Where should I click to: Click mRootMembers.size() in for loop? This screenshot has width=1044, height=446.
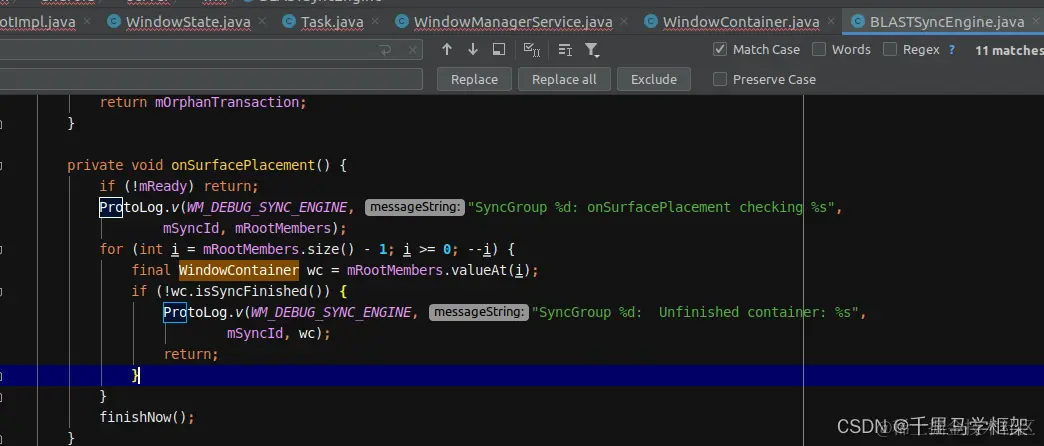pos(278,250)
